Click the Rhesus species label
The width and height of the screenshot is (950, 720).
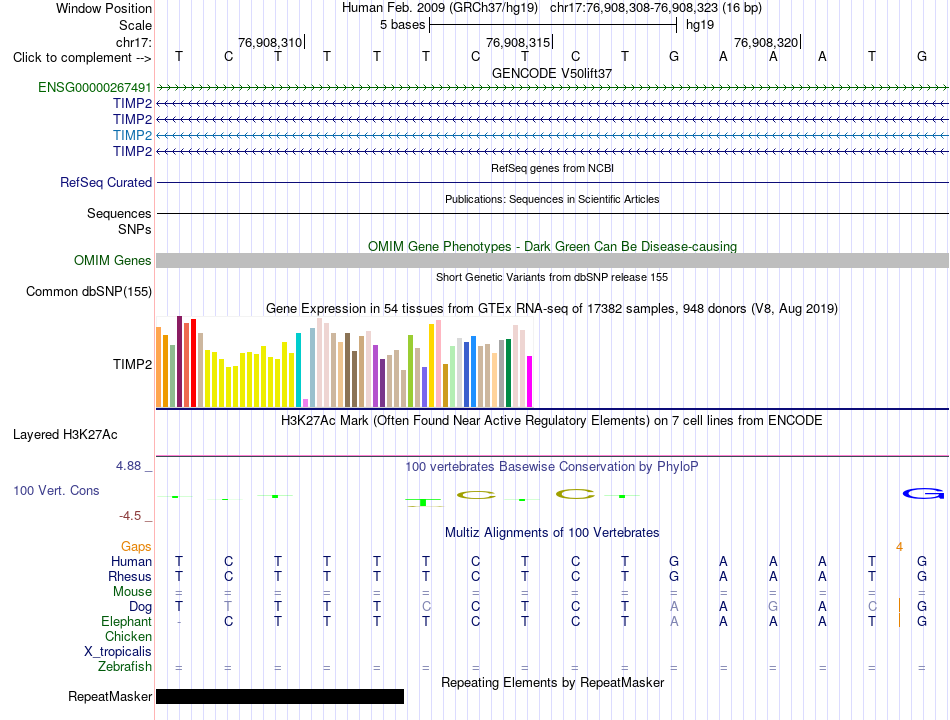click(x=130, y=576)
